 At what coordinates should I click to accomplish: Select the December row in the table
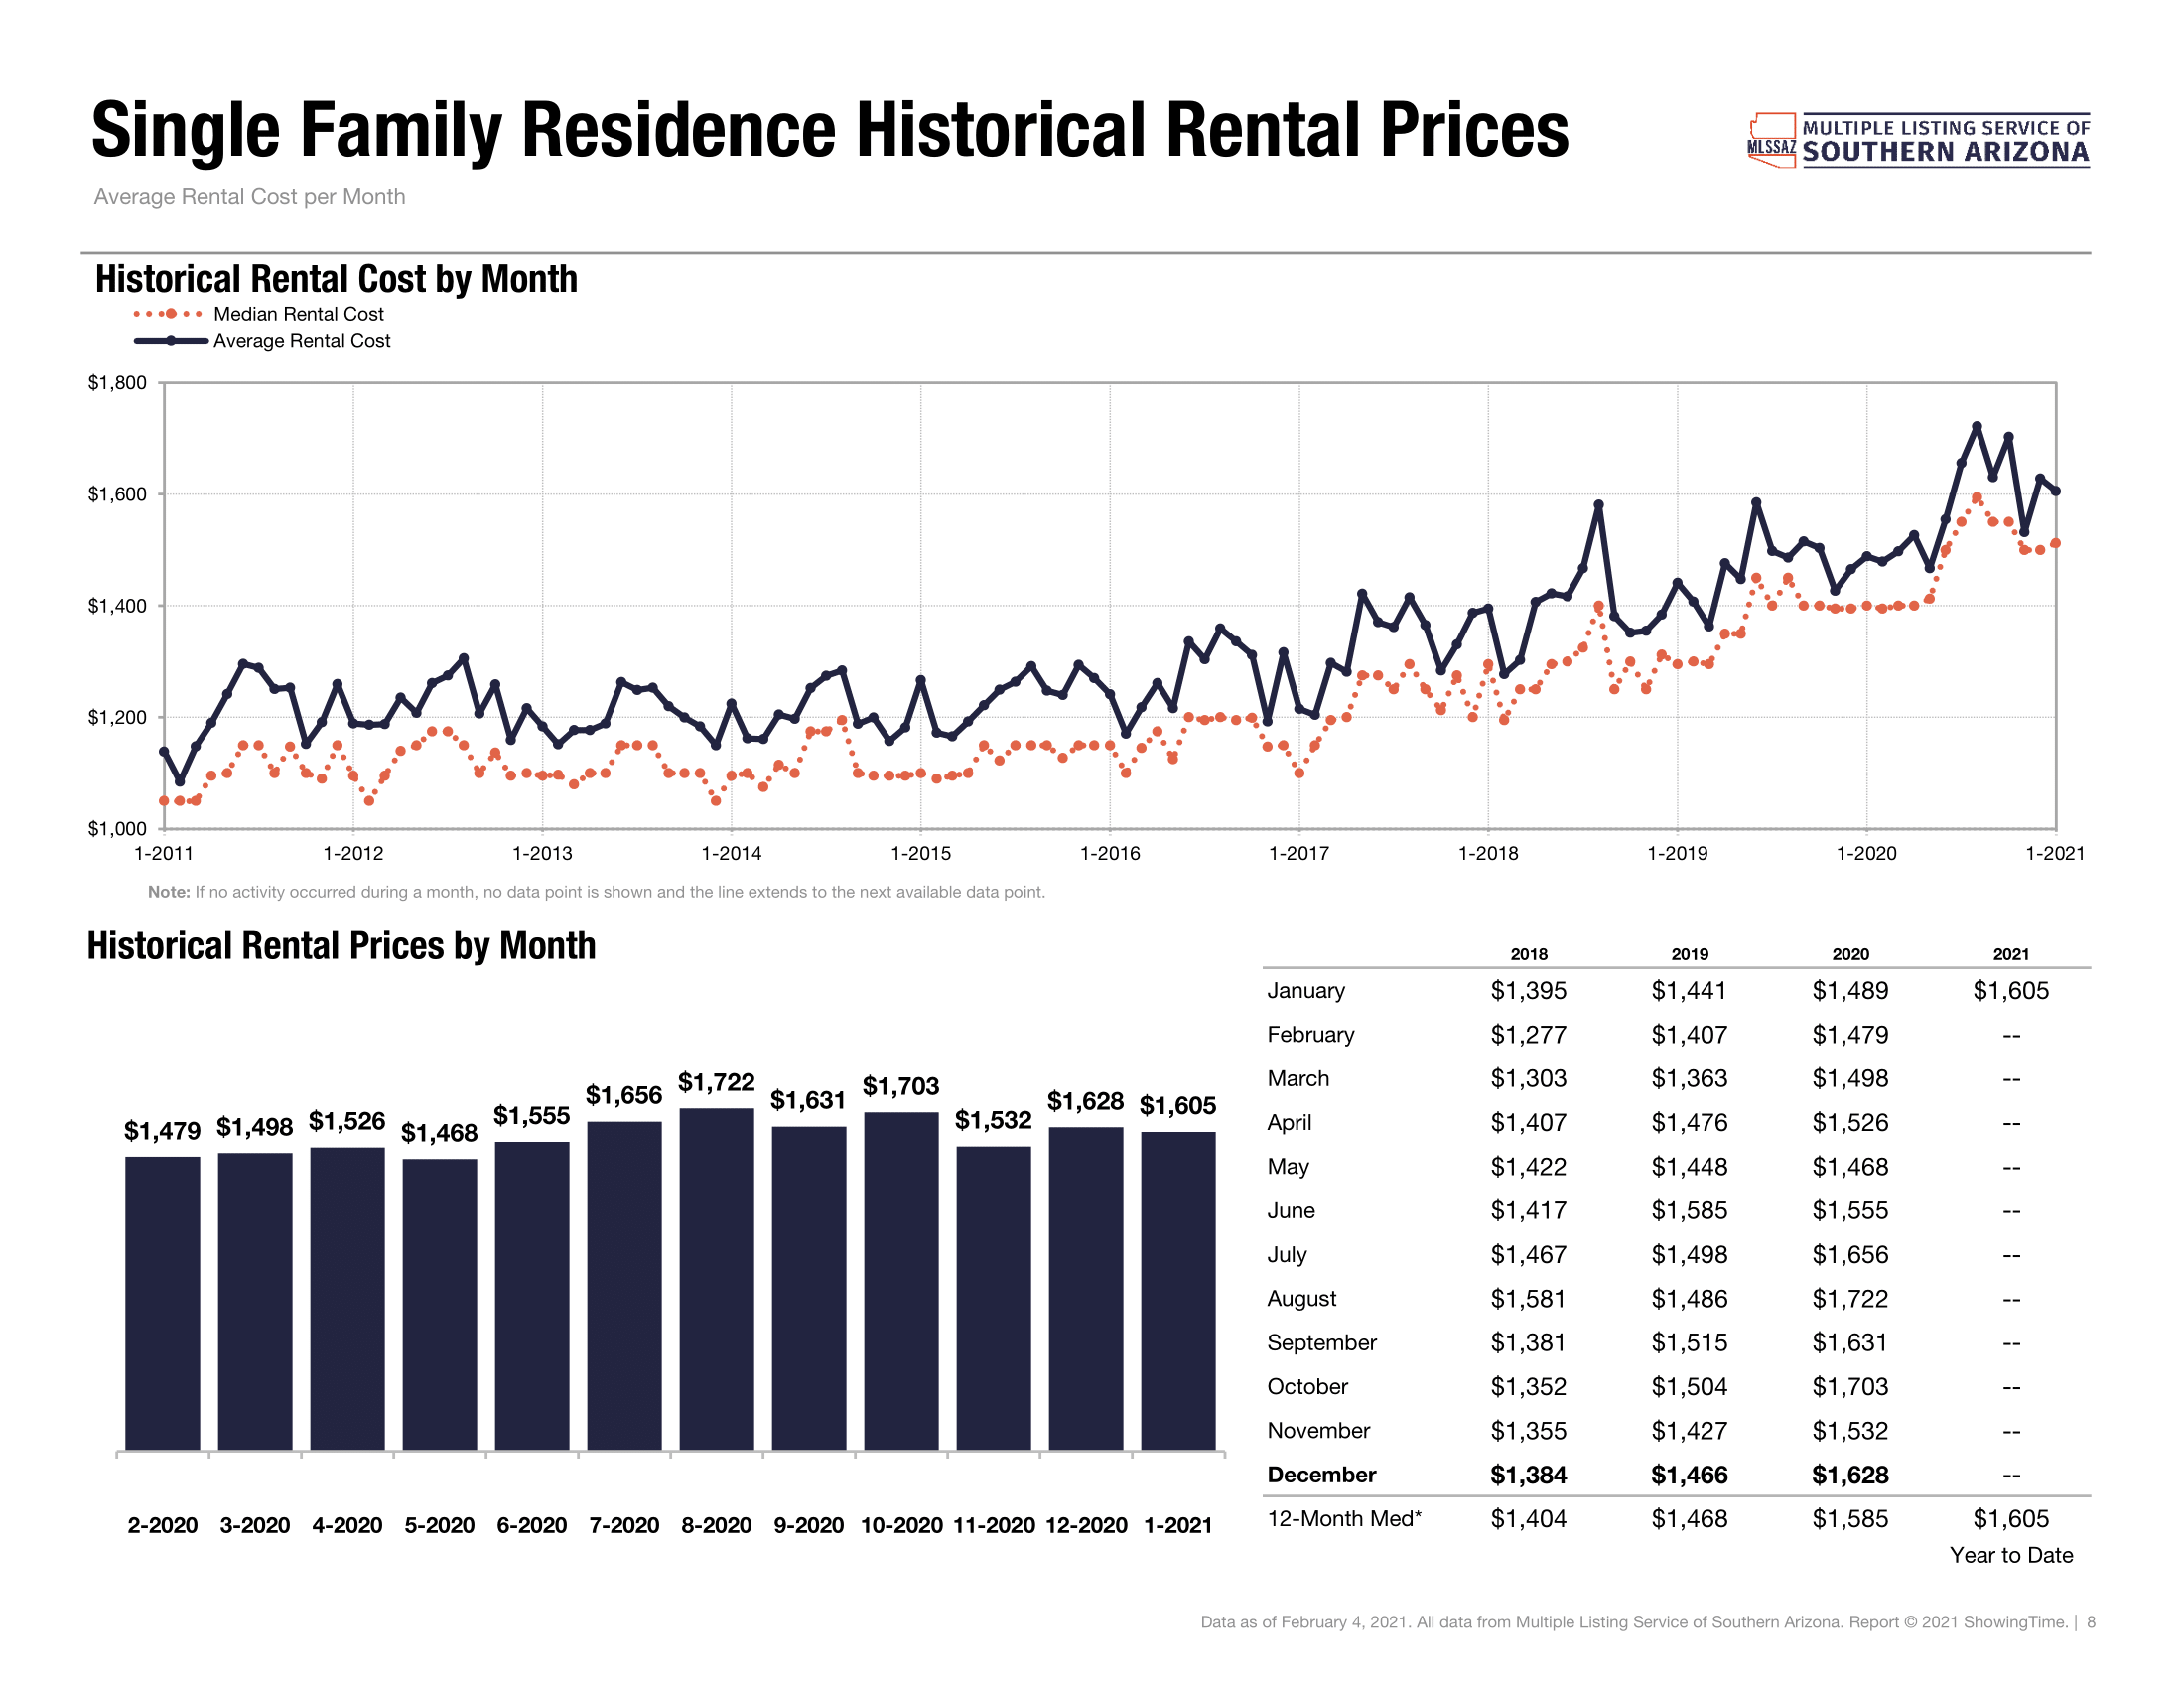[x=1321, y=1474]
